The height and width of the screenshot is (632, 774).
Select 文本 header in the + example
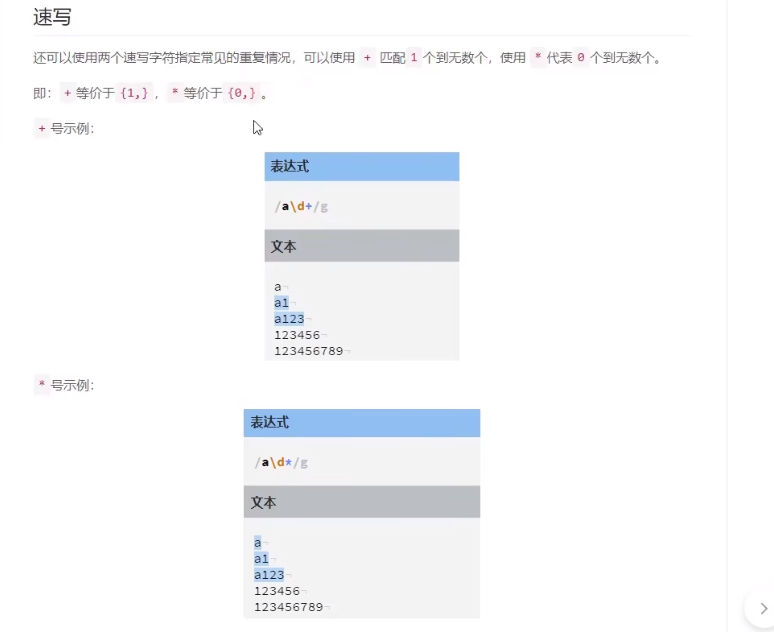pyautogui.click(x=283, y=246)
